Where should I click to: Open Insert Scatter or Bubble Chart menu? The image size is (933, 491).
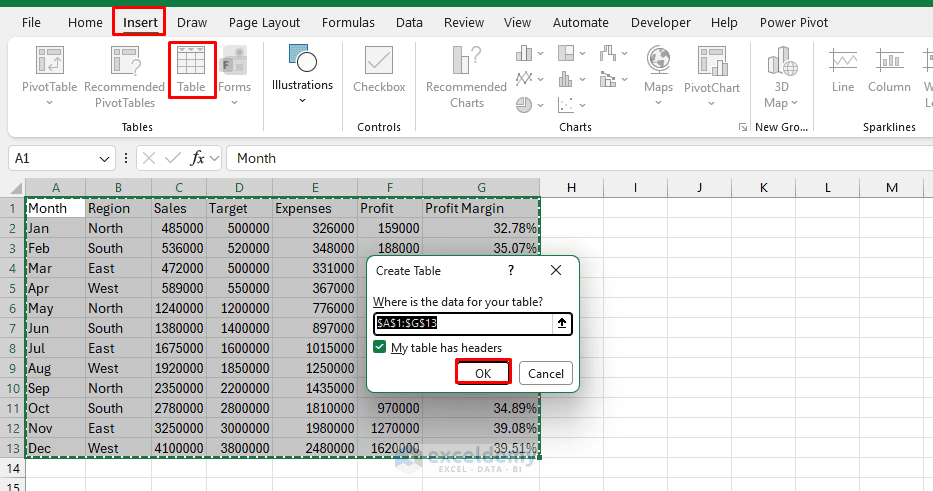click(571, 105)
